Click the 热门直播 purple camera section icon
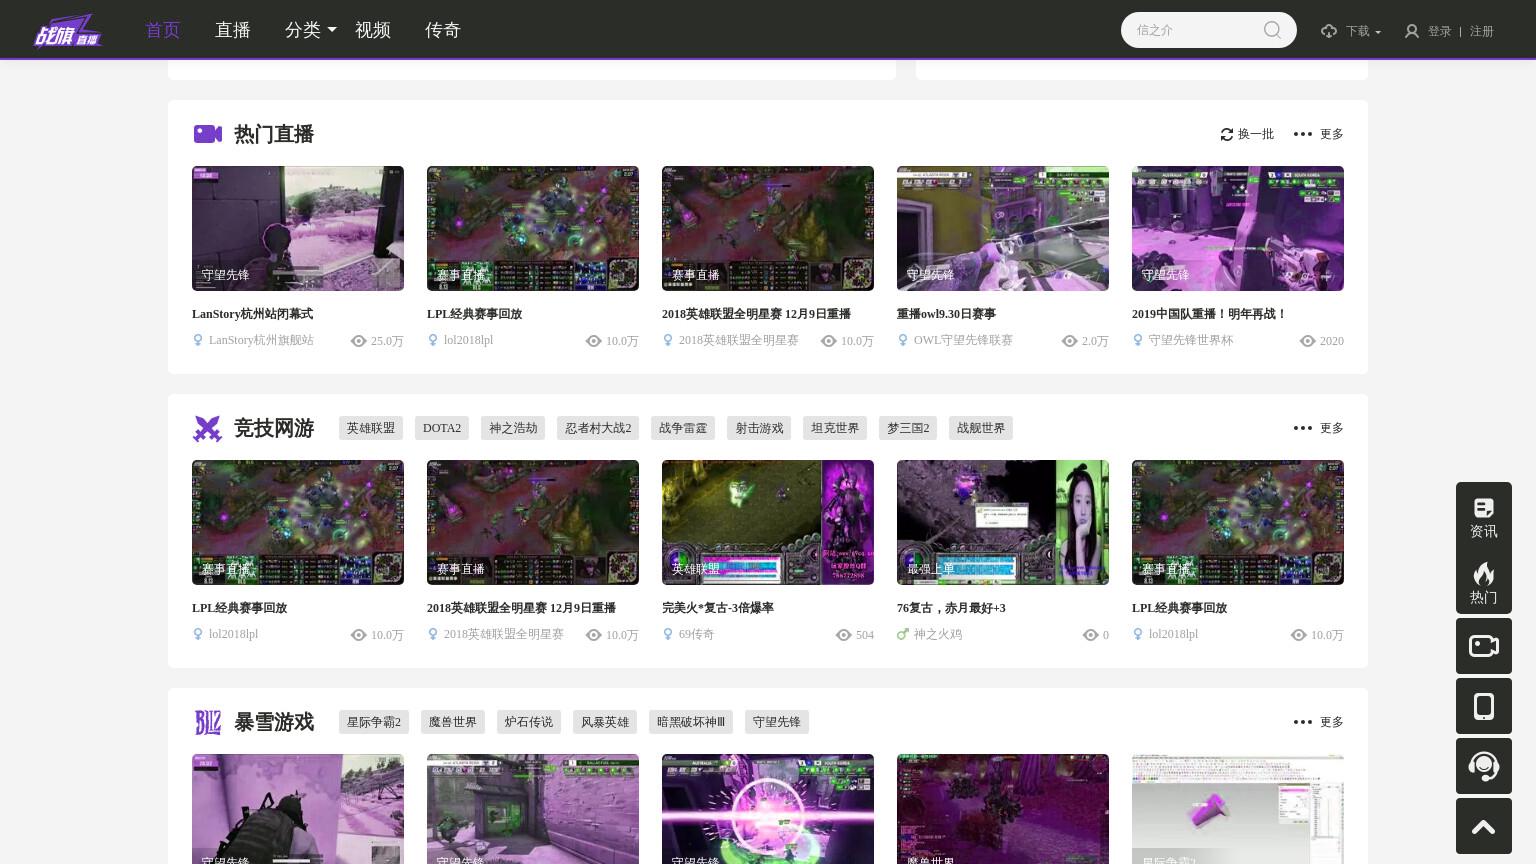This screenshot has height=864, width=1536. tap(207, 134)
